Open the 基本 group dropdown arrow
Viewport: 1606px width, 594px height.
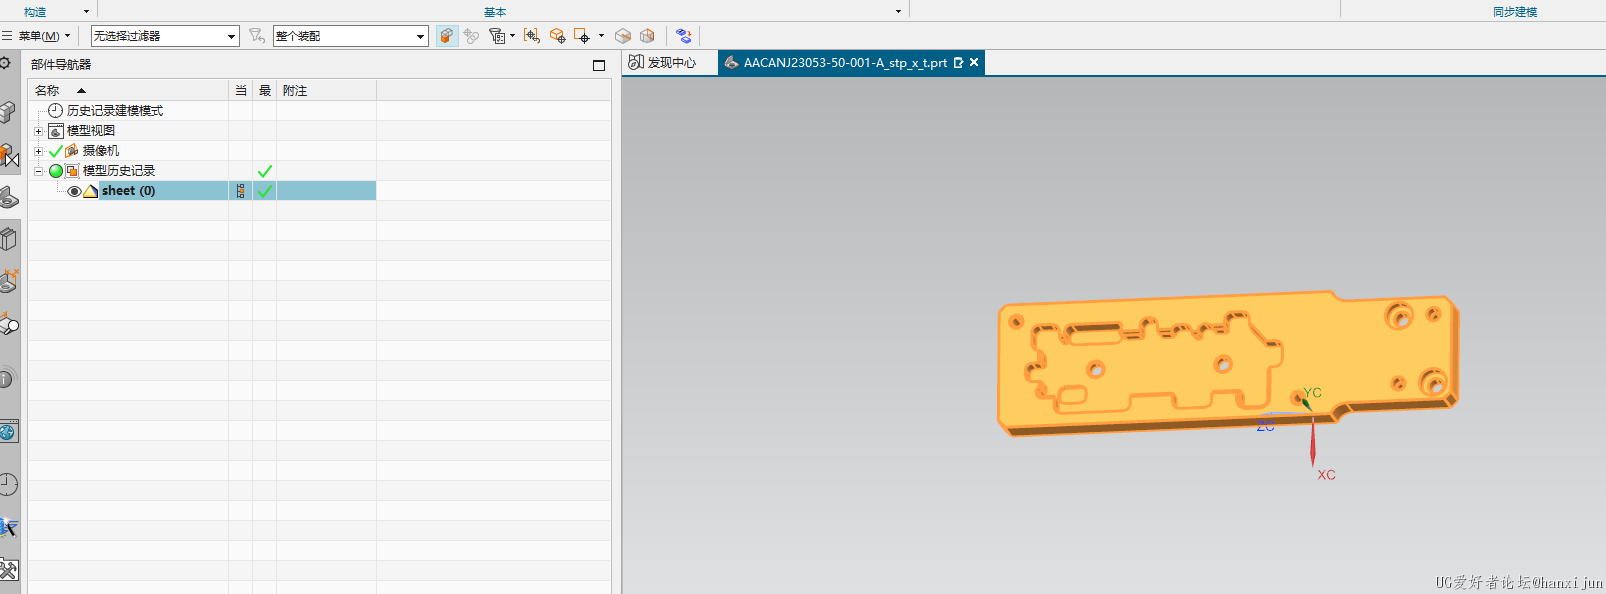point(898,12)
